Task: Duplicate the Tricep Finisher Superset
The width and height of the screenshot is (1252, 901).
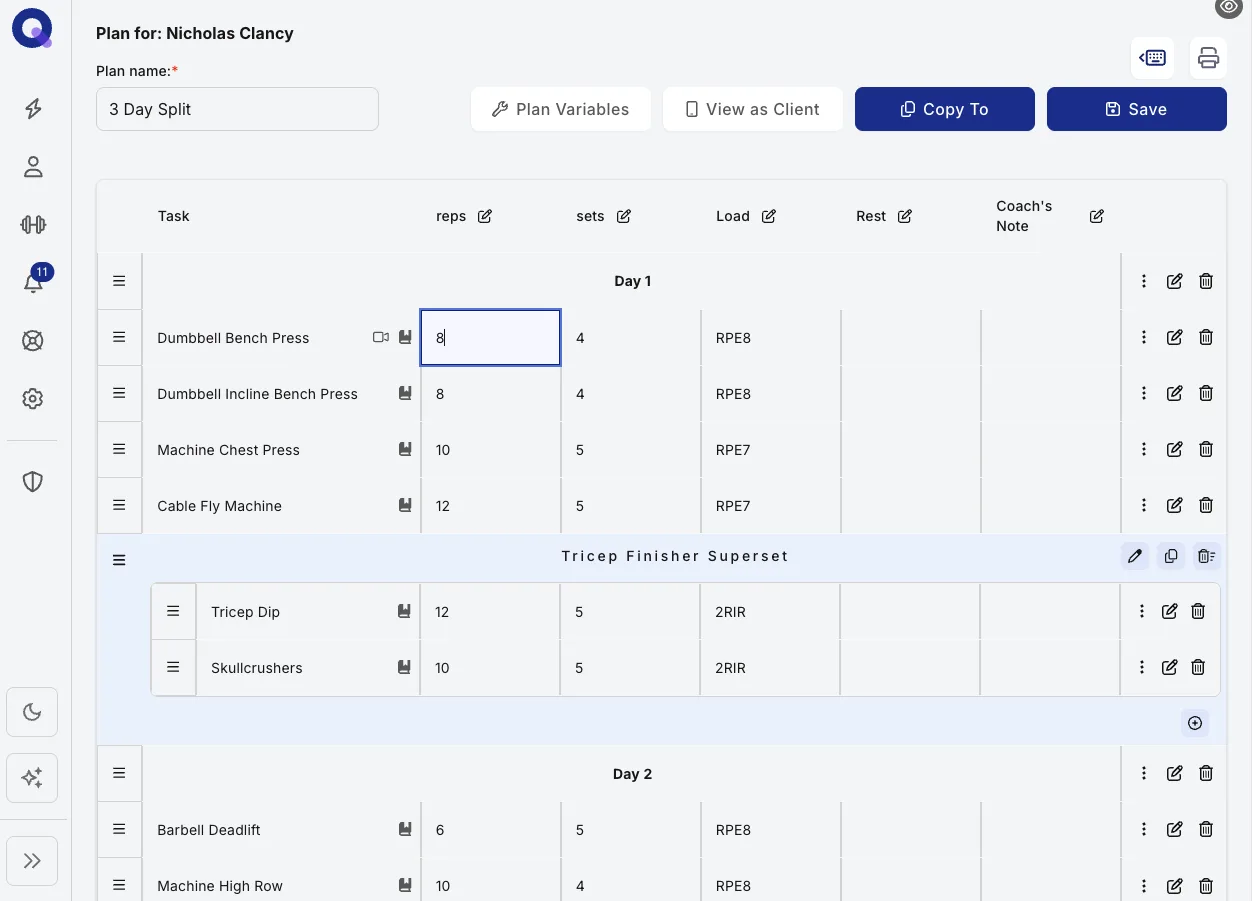Action: coord(1171,556)
